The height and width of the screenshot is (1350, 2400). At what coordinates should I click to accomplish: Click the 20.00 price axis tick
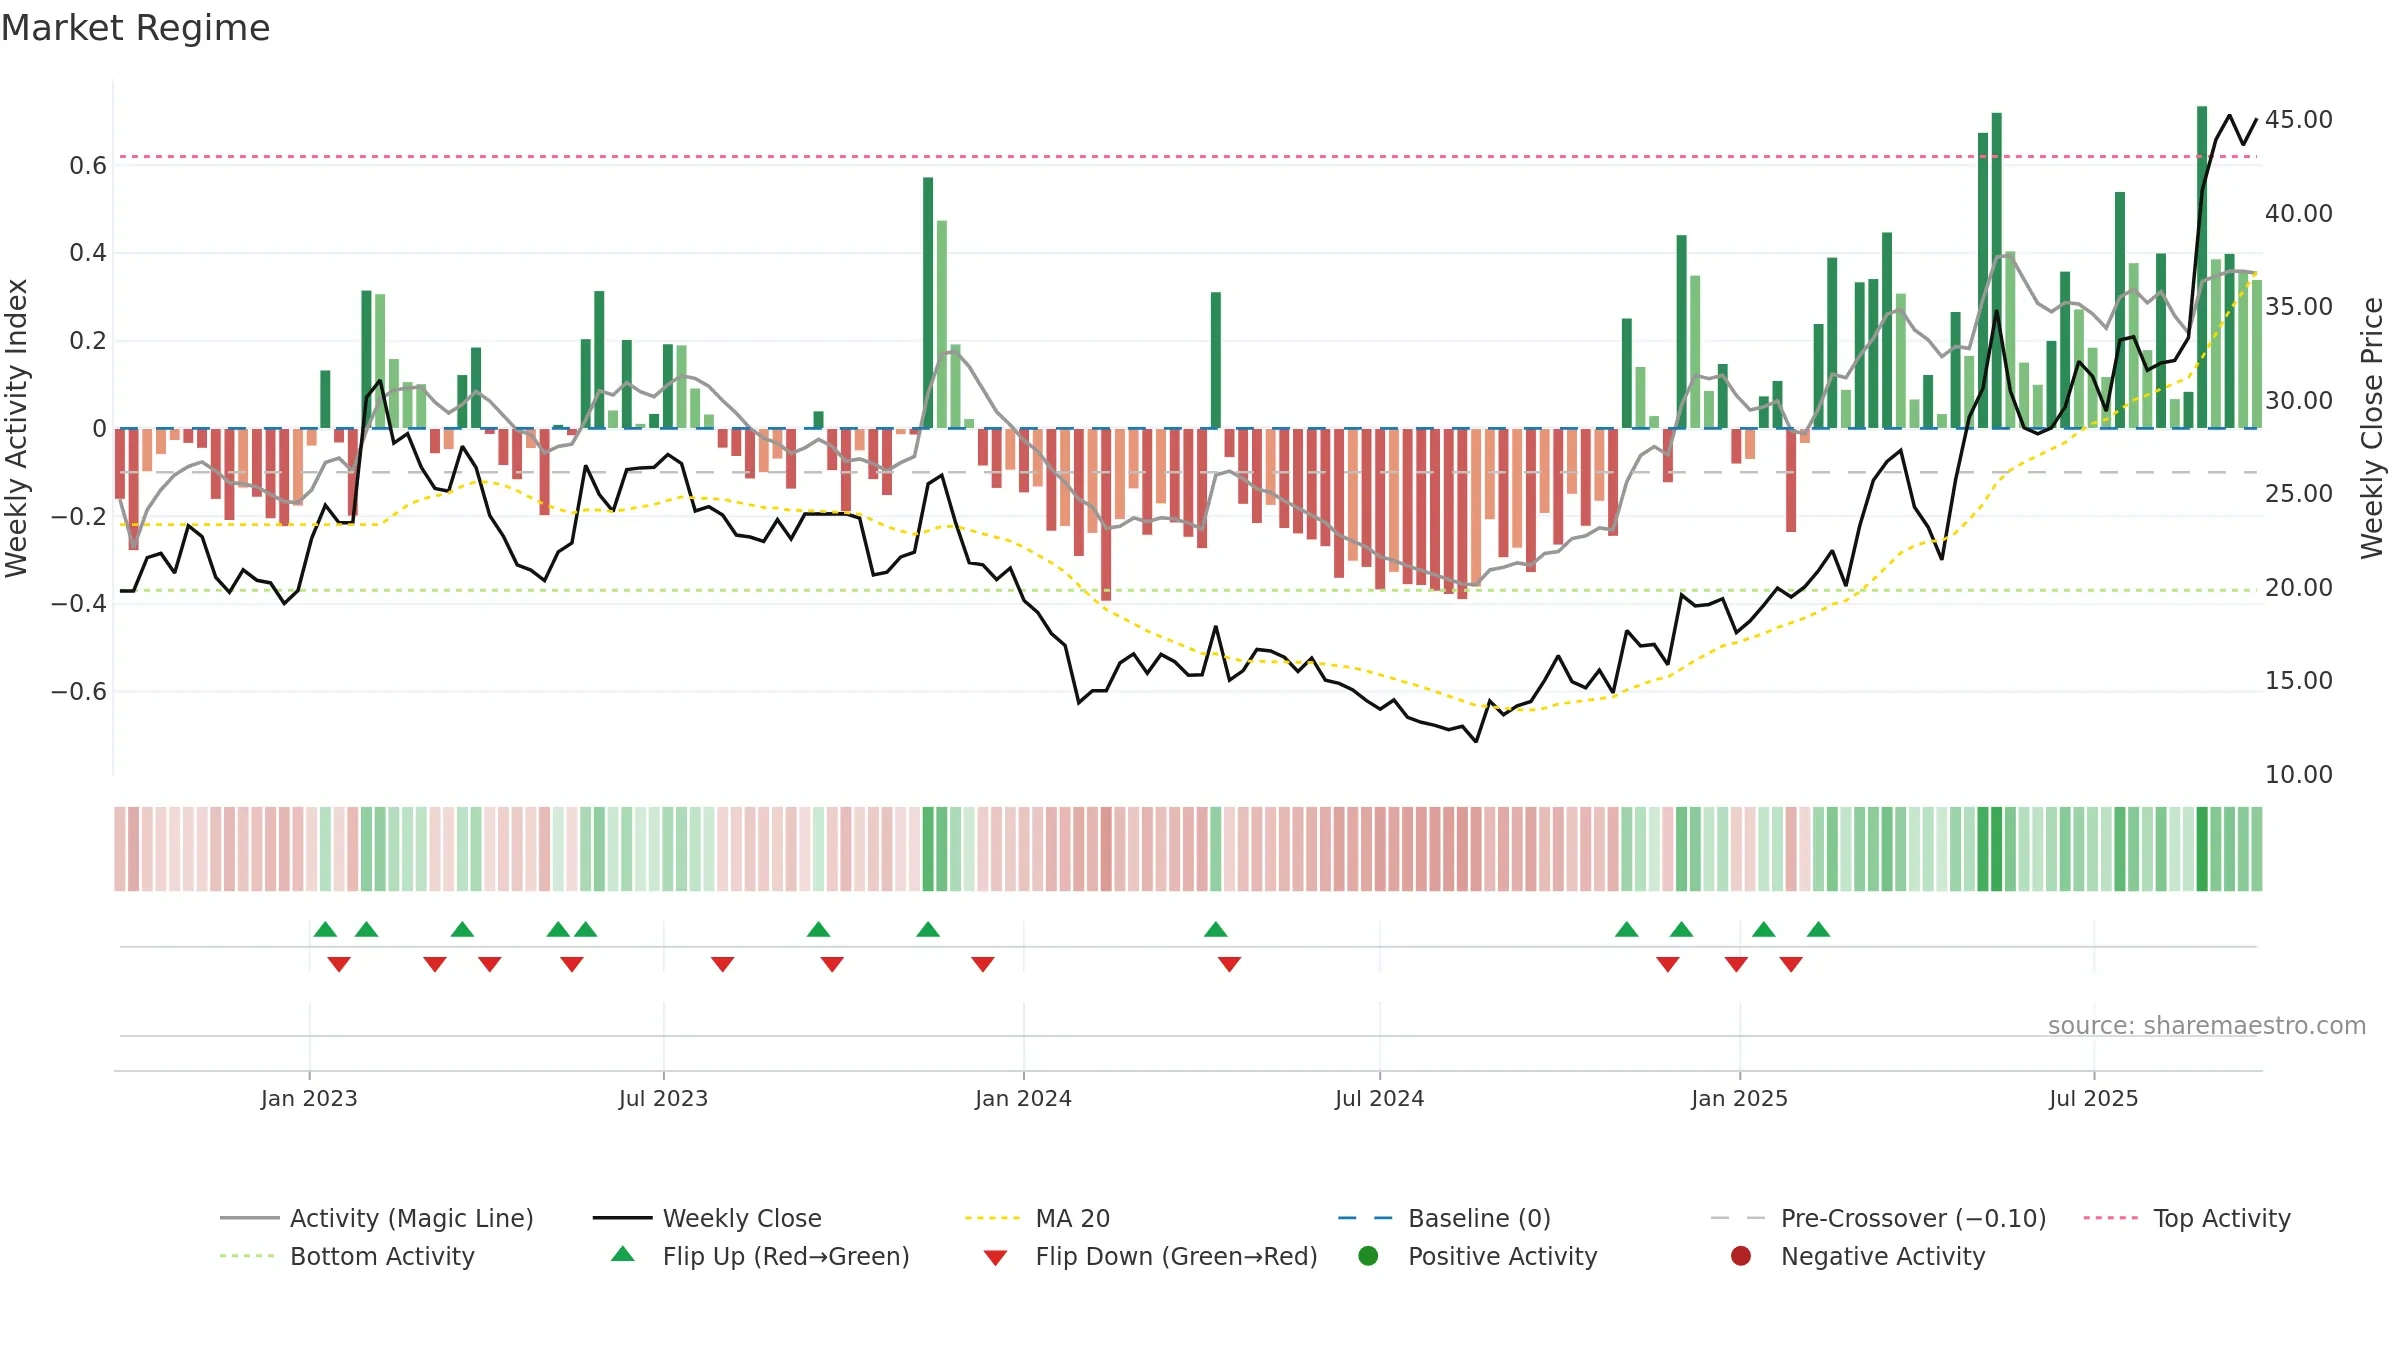click(x=2298, y=587)
